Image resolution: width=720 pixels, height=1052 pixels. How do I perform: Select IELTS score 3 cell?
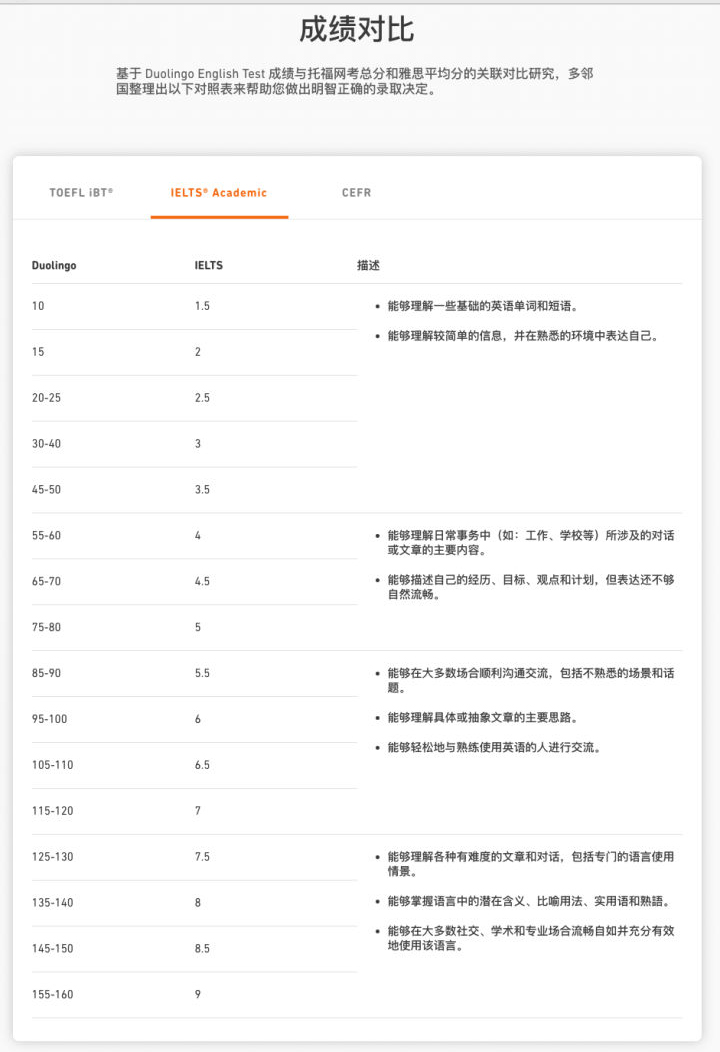tap(198, 443)
